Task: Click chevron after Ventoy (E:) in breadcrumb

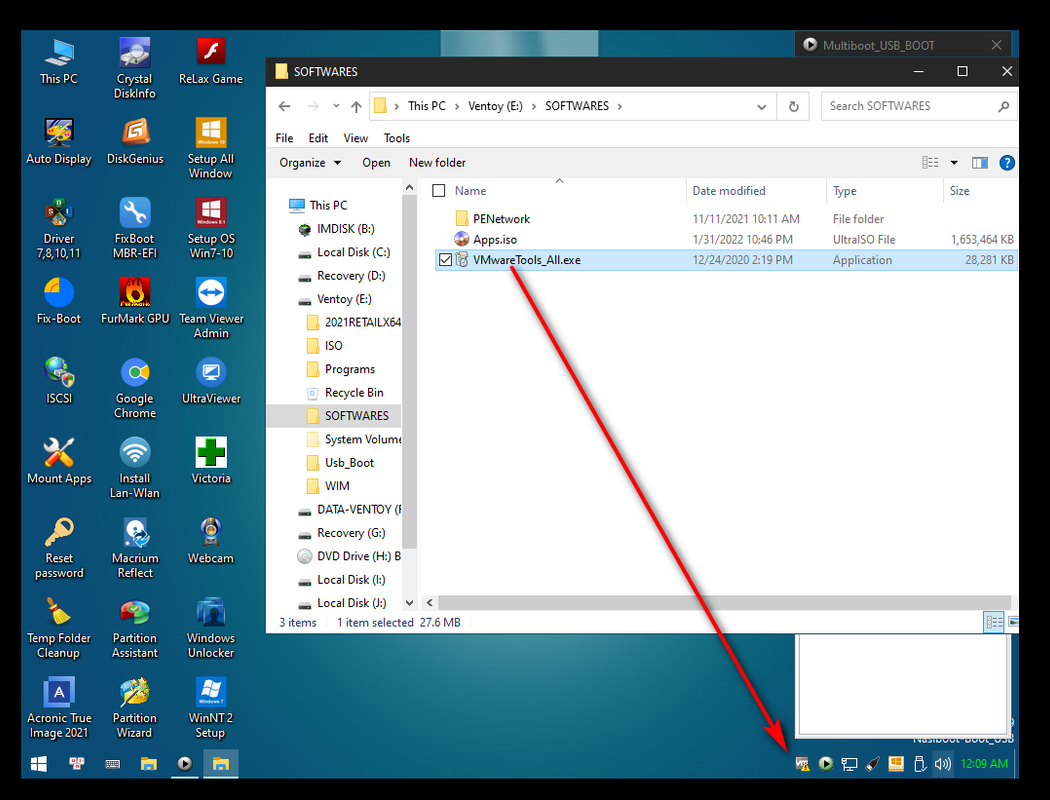Action: 534,106
